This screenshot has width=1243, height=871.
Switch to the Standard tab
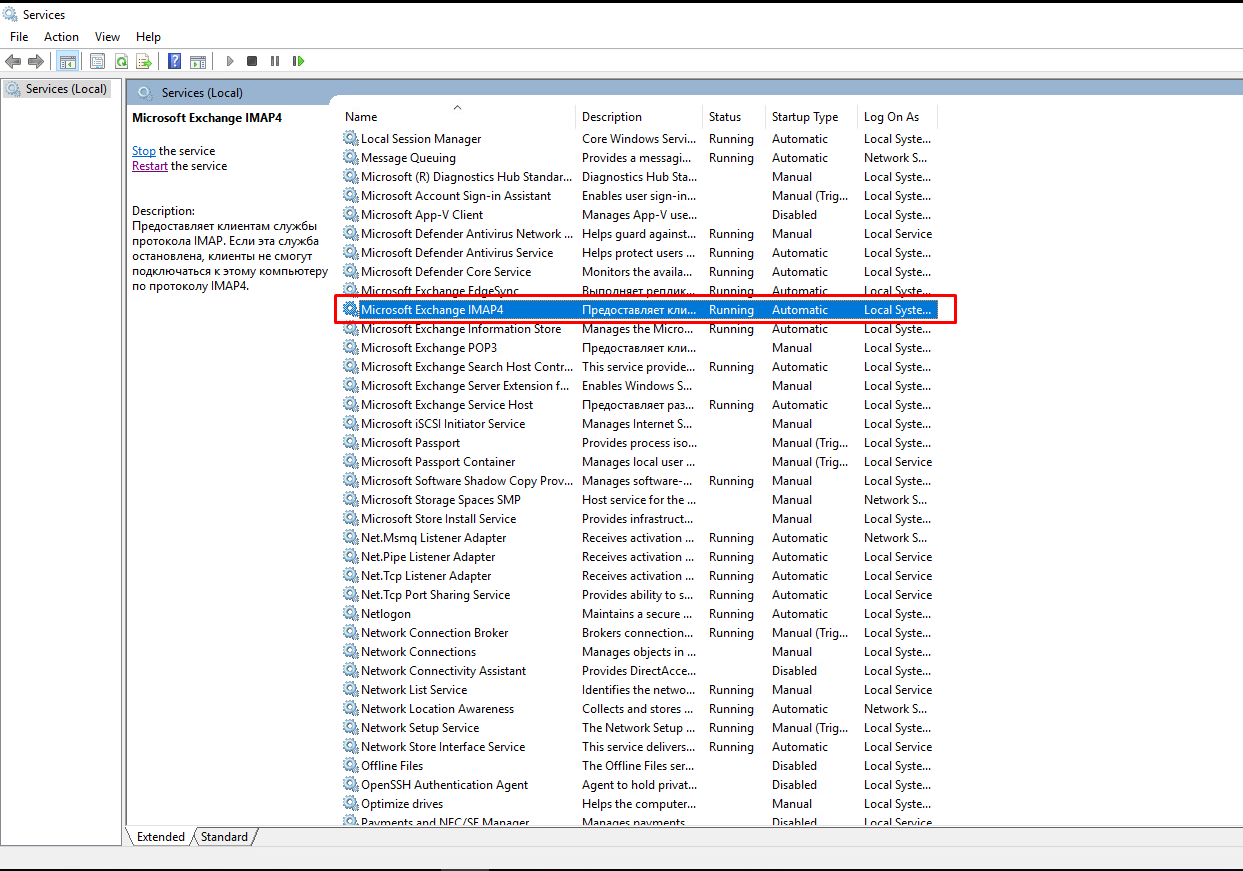pyautogui.click(x=224, y=837)
